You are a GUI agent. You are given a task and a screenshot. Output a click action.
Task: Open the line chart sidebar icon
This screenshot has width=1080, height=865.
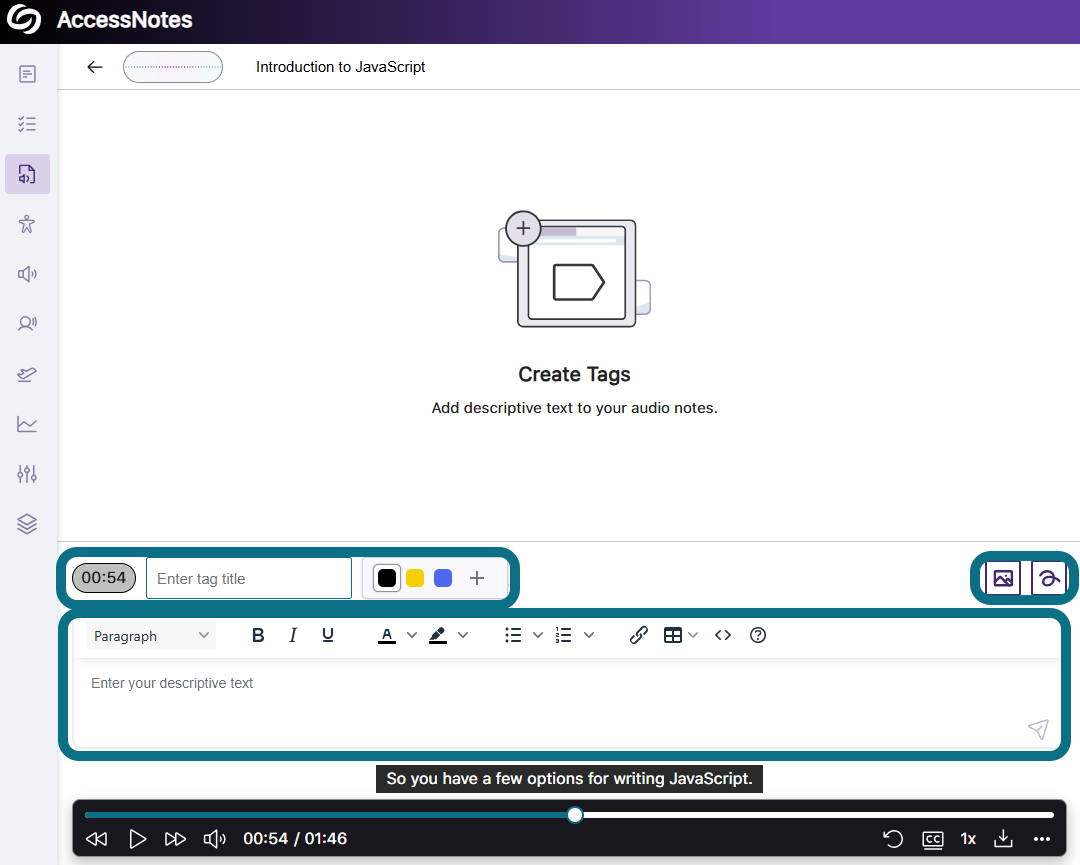[28, 424]
